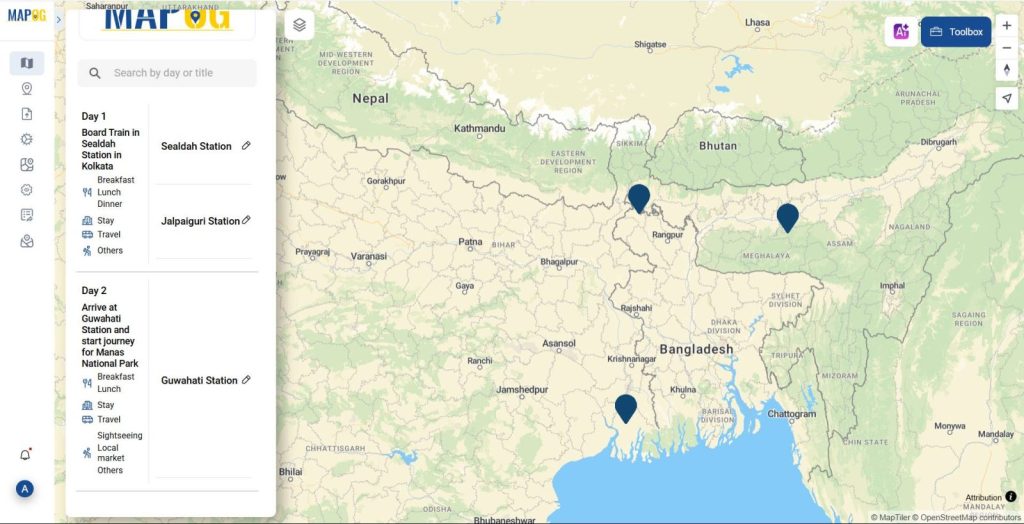
Task: Open the AI assistant purple icon
Action: point(901,31)
